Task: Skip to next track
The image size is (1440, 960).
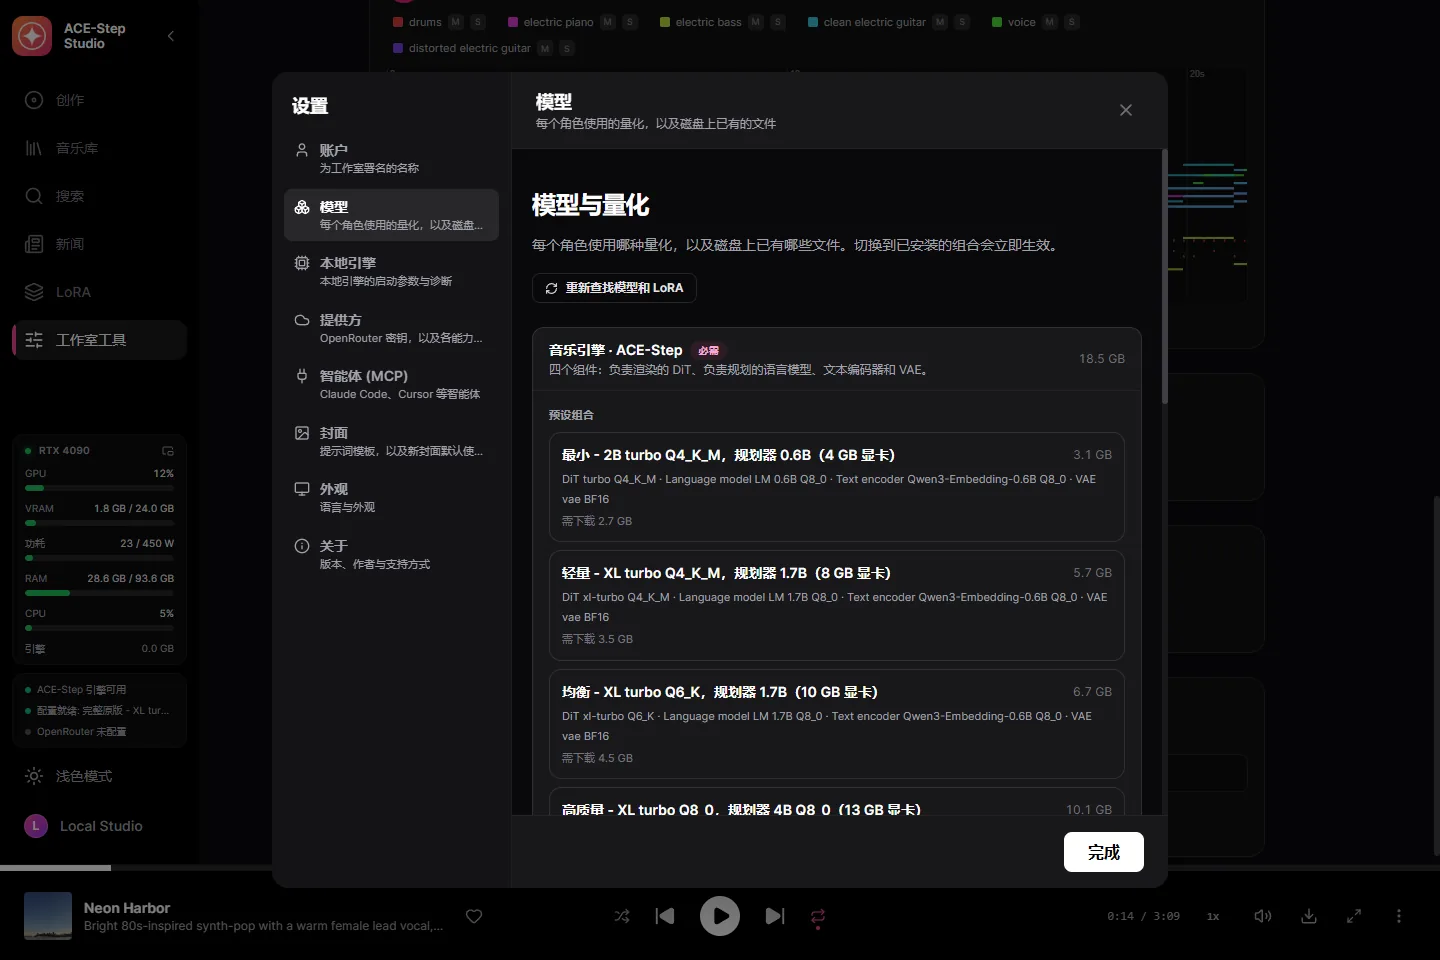Action: tap(775, 916)
